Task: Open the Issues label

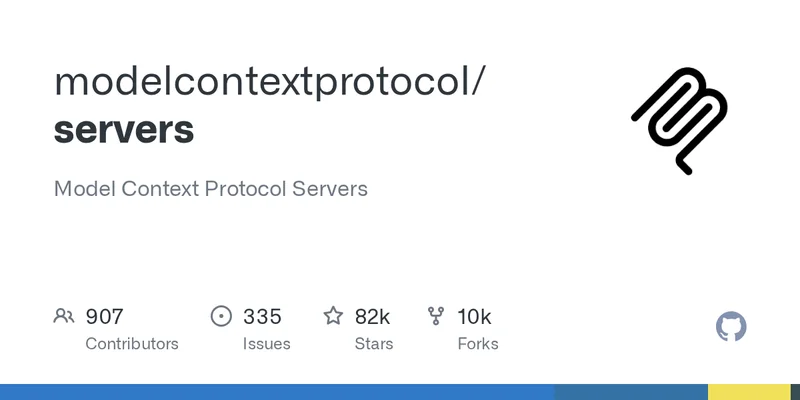Action: (266, 343)
